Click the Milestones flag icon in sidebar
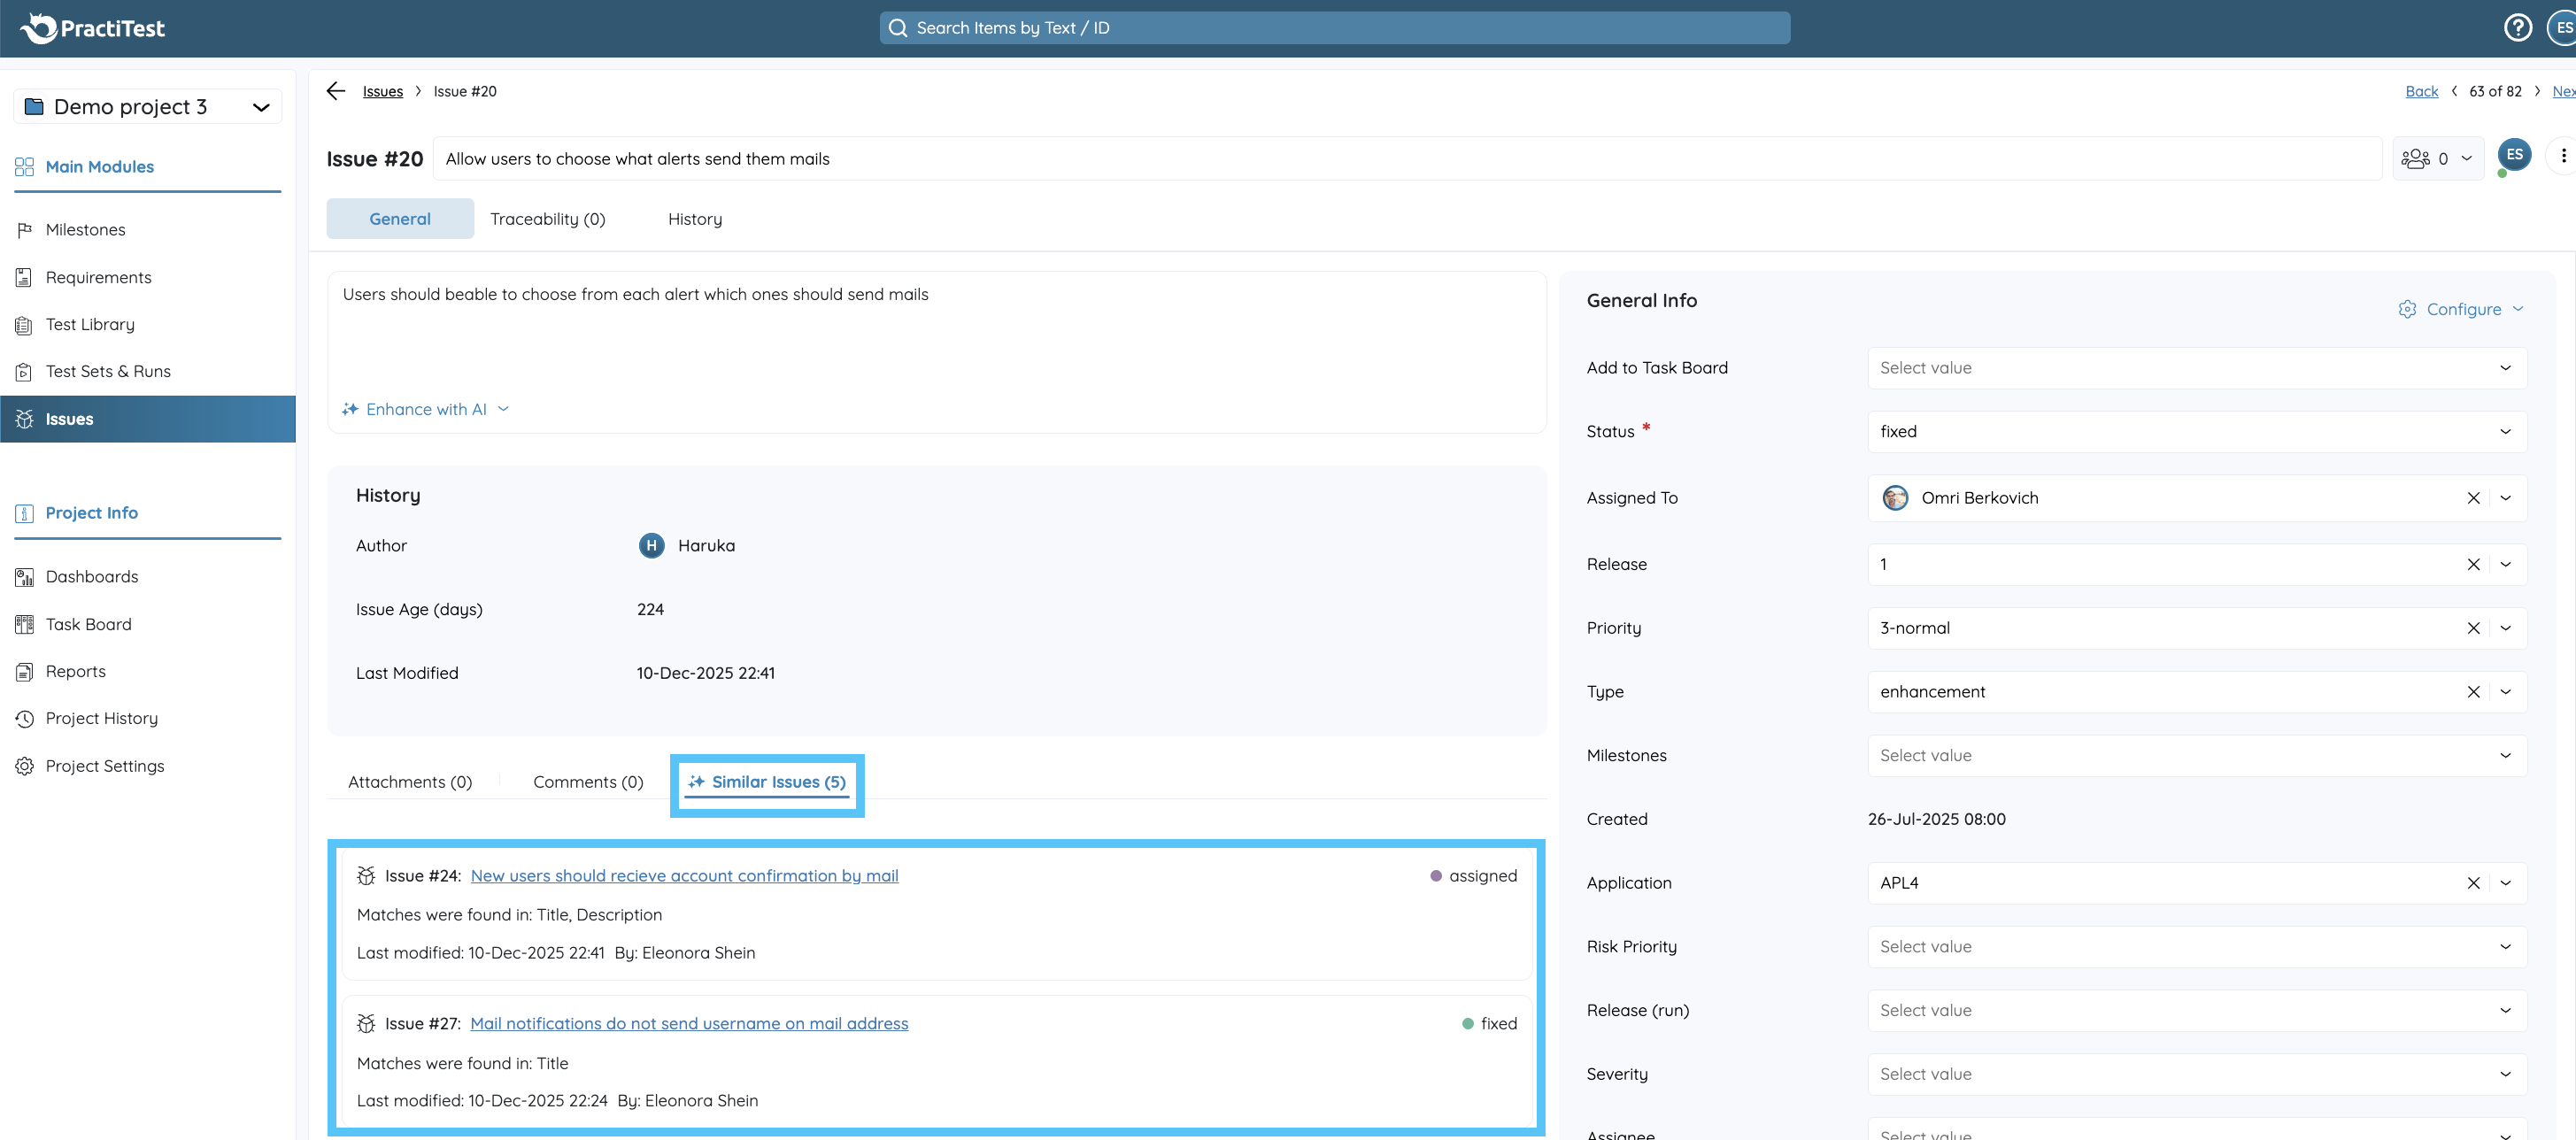The height and width of the screenshot is (1140, 2576). tap(25, 230)
